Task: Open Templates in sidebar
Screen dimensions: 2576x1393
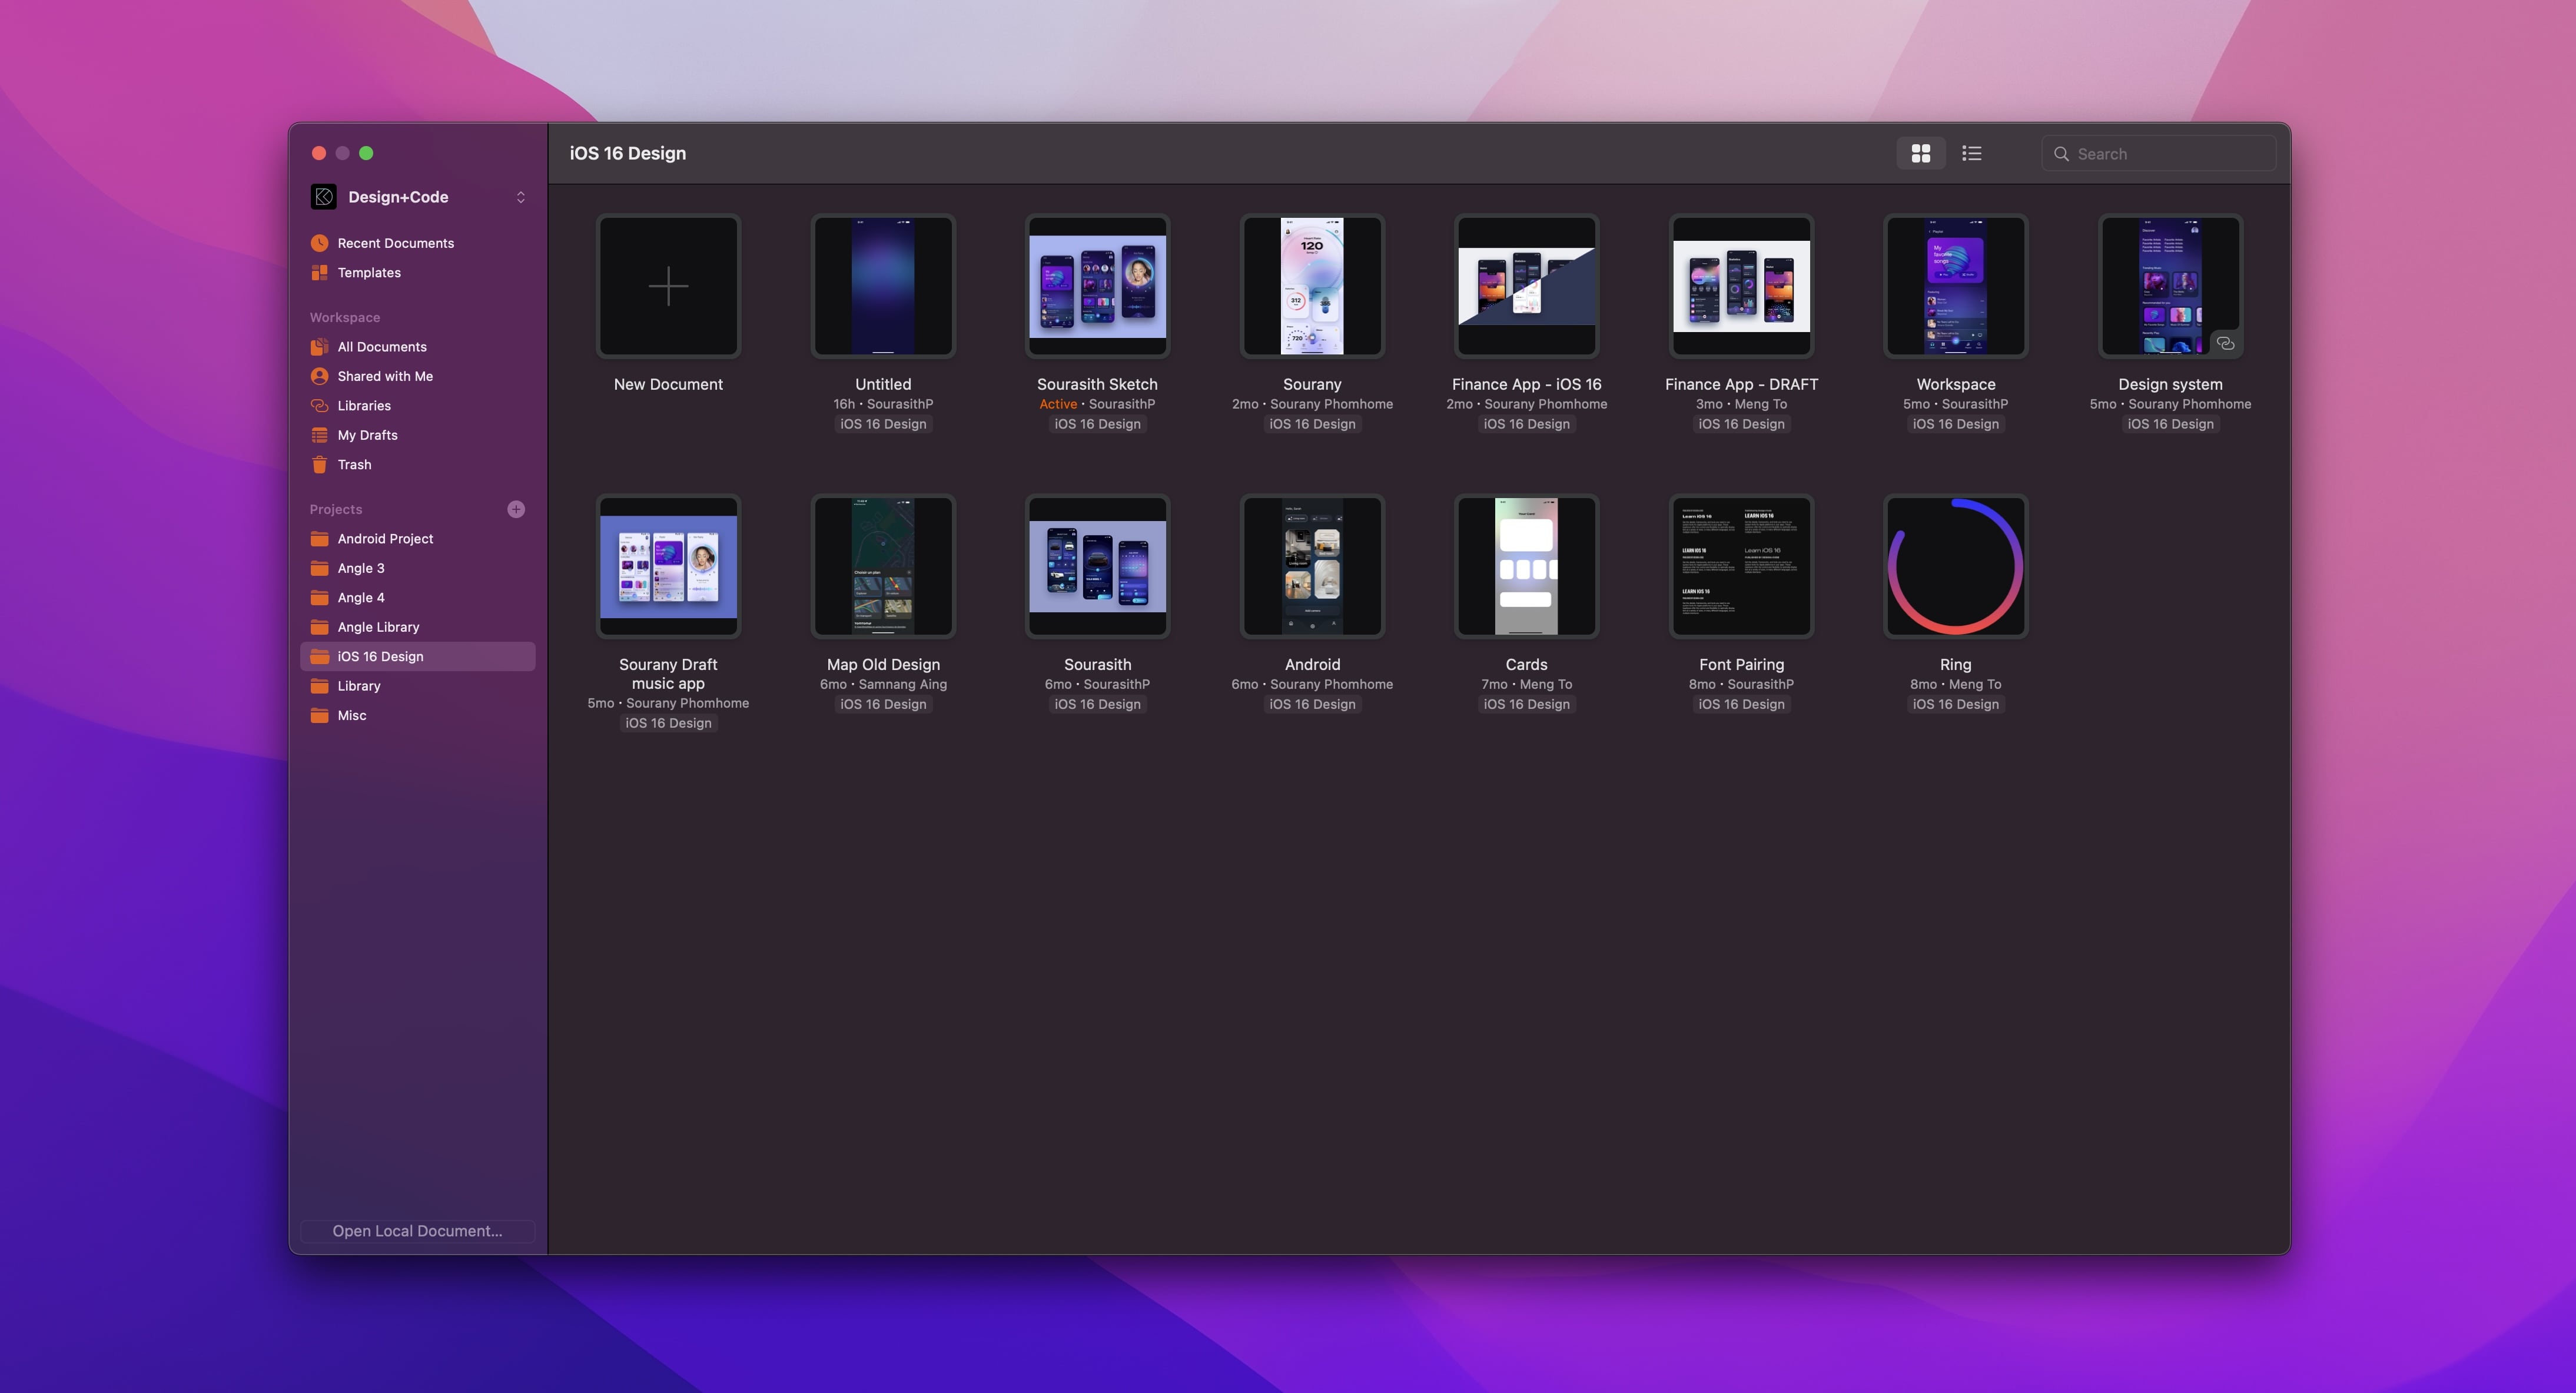Action: [368, 272]
